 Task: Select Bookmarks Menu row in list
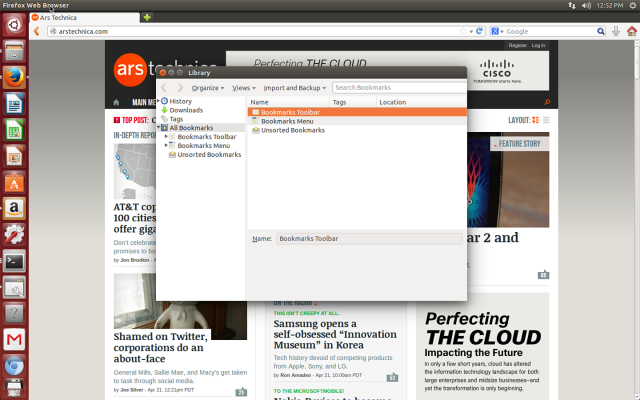[x=357, y=121]
